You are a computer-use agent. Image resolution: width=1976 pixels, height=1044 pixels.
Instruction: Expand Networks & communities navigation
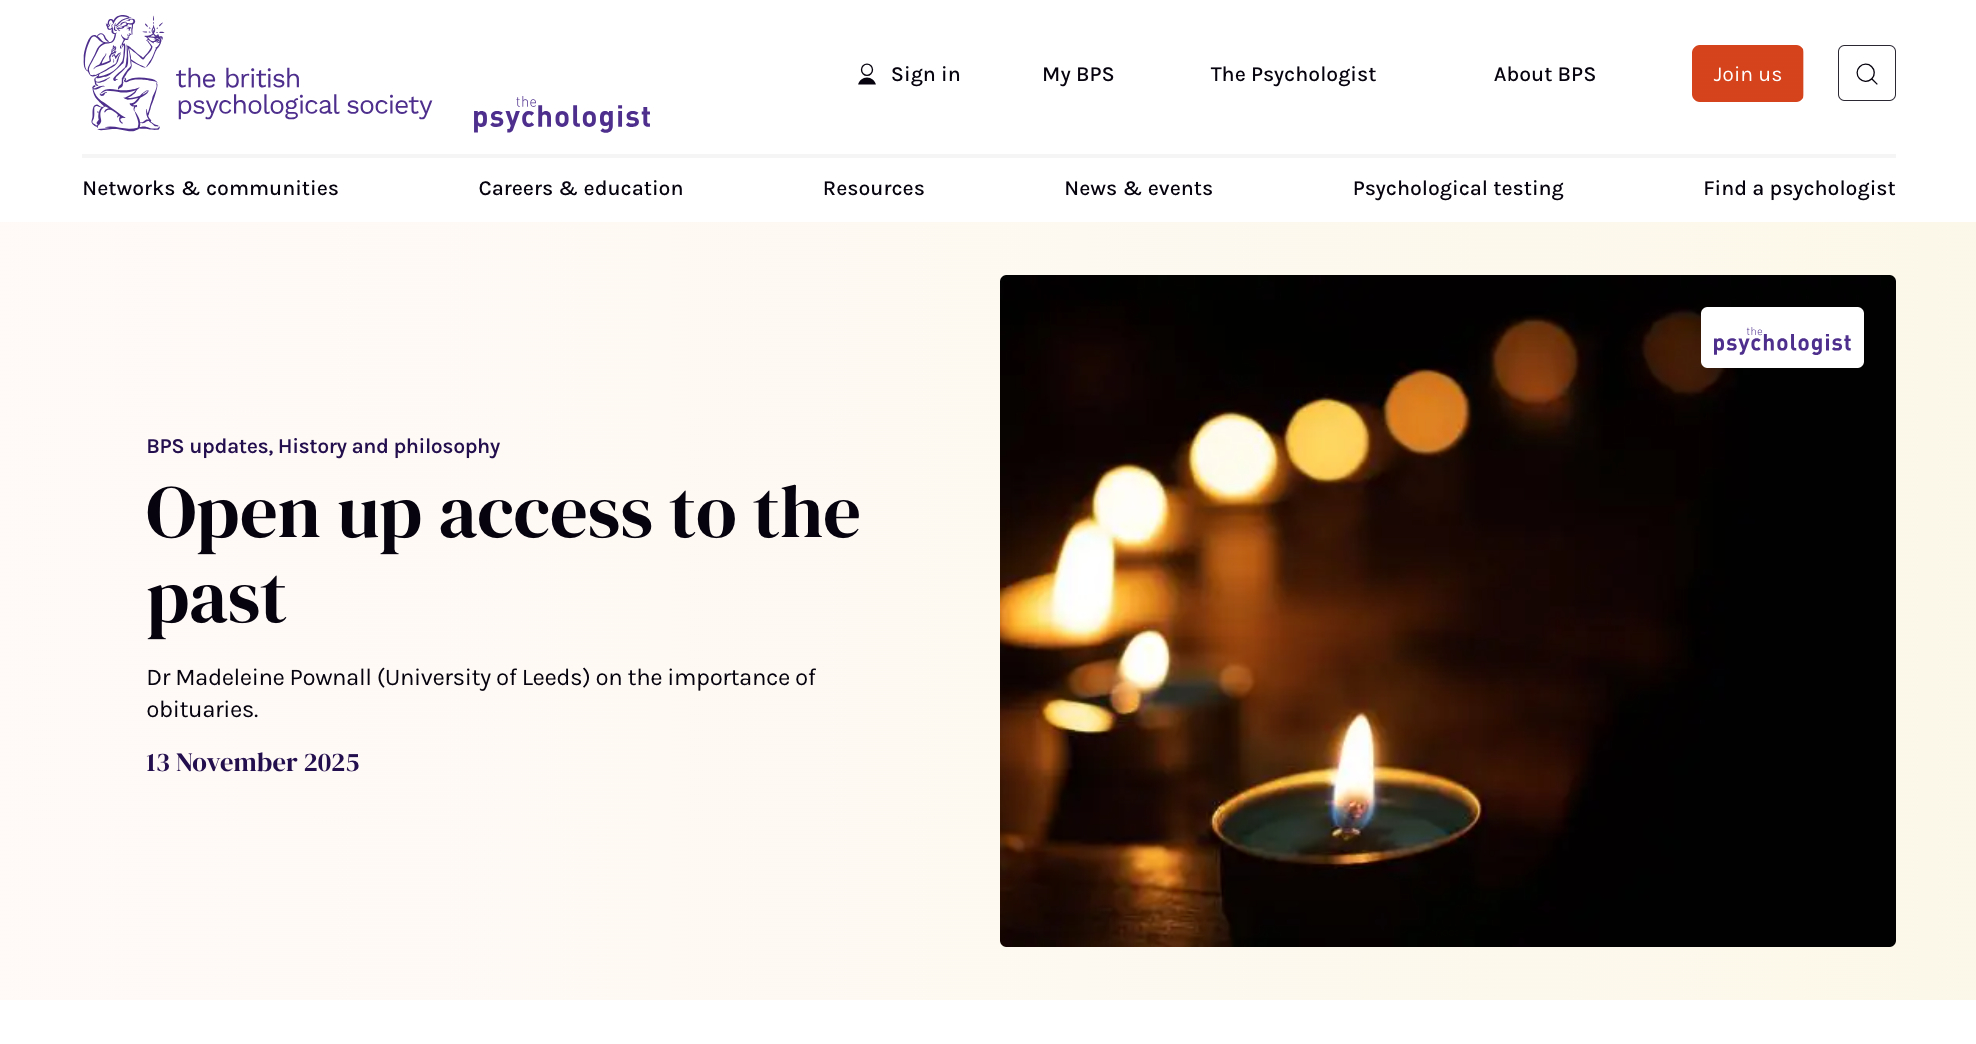[211, 188]
